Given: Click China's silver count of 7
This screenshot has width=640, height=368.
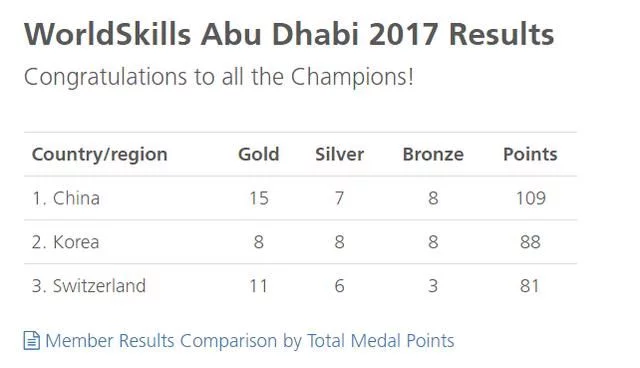Looking at the screenshot, I should pyautogui.click(x=340, y=198).
